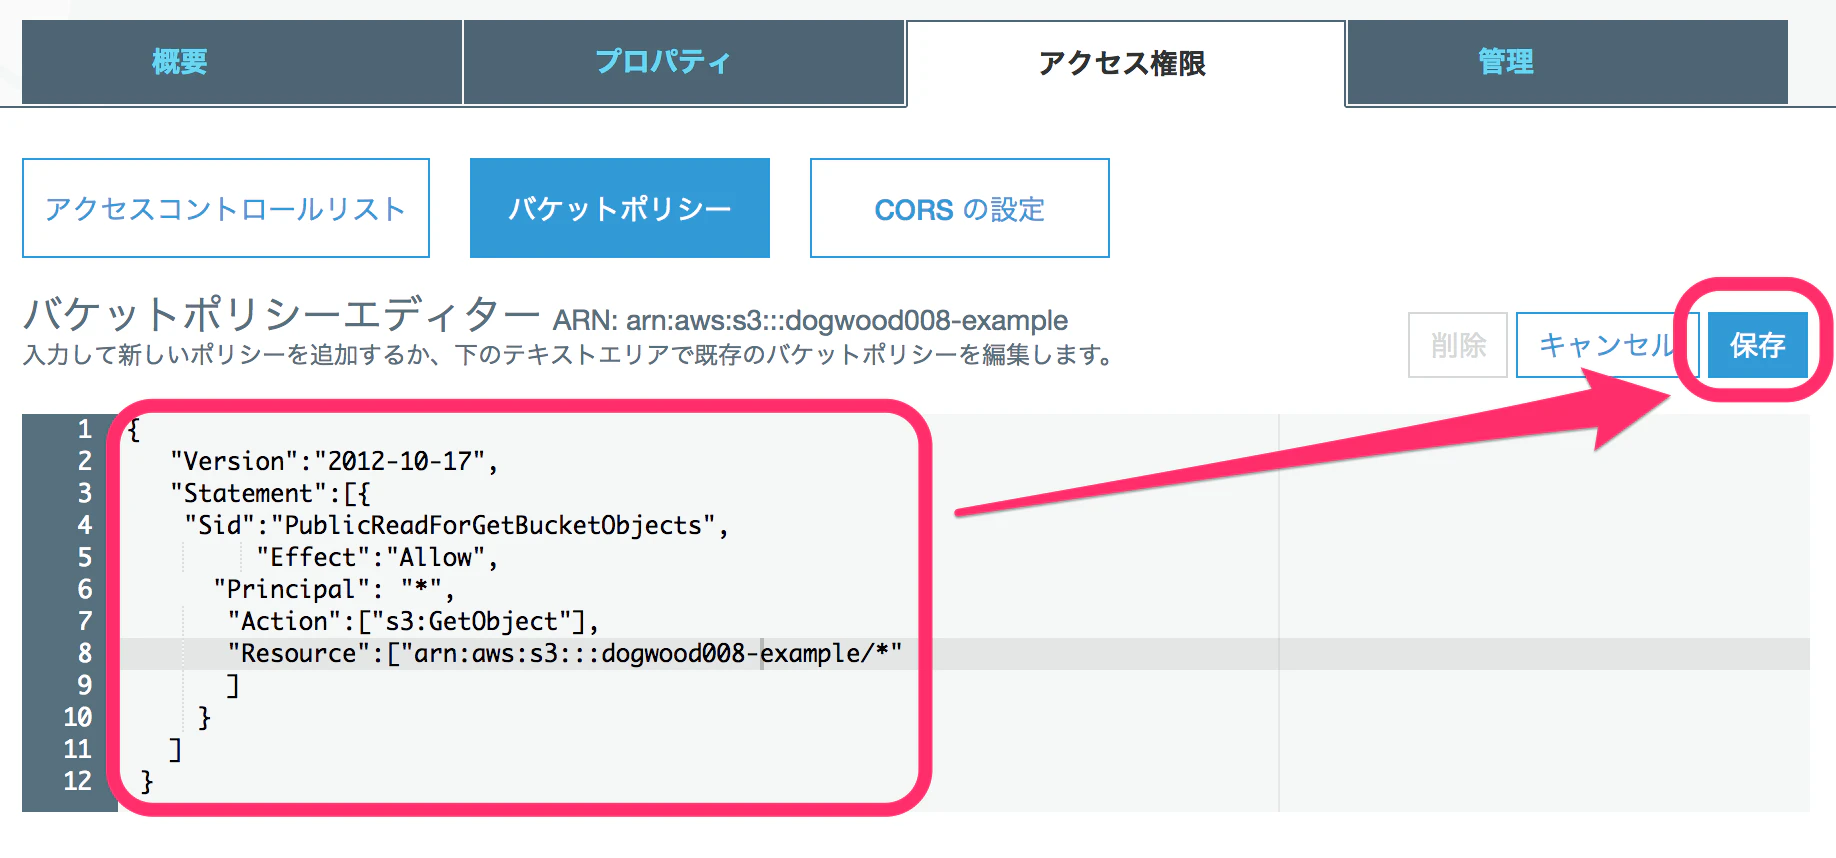Click the "Effect":"Allow" line
Image resolution: width=1836 pixels, height=858 pixels.
[x=377, y=557]
